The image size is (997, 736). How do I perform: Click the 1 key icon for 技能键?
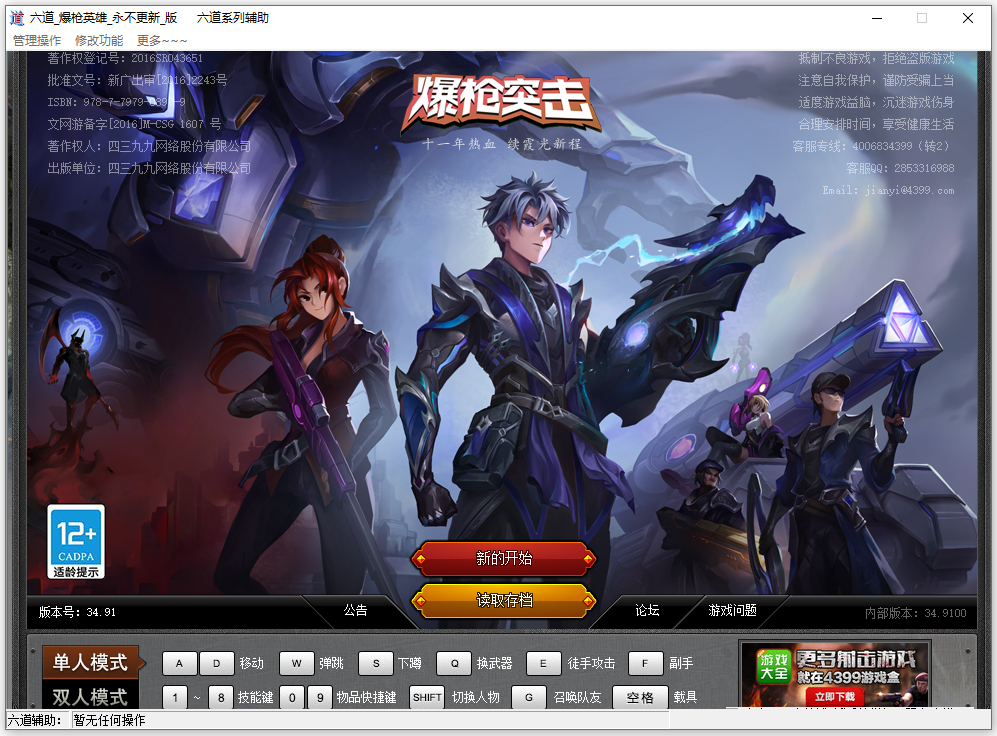[175, 697]
